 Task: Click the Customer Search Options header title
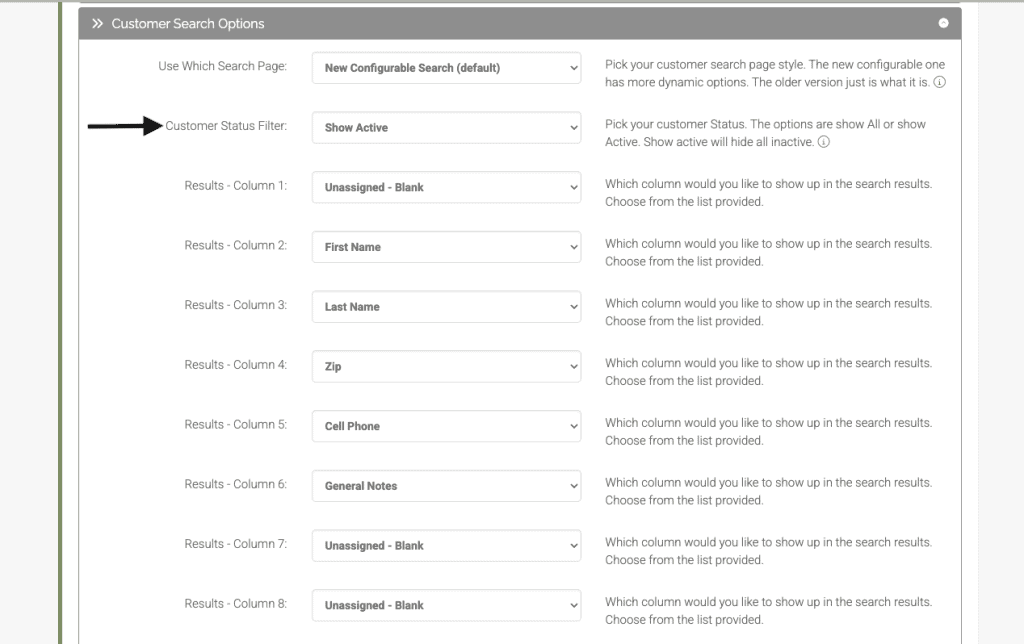[x=188, y=23]
